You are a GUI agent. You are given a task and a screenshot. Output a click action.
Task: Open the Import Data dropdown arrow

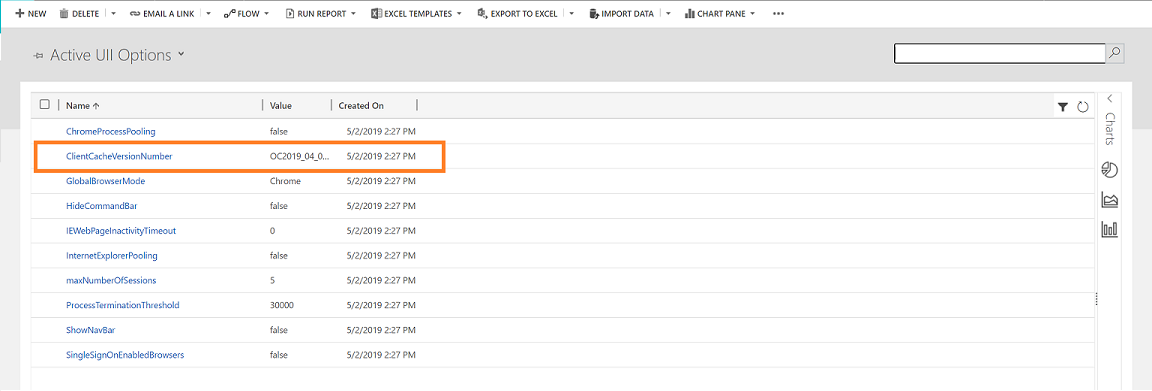(x=668, y=14)
